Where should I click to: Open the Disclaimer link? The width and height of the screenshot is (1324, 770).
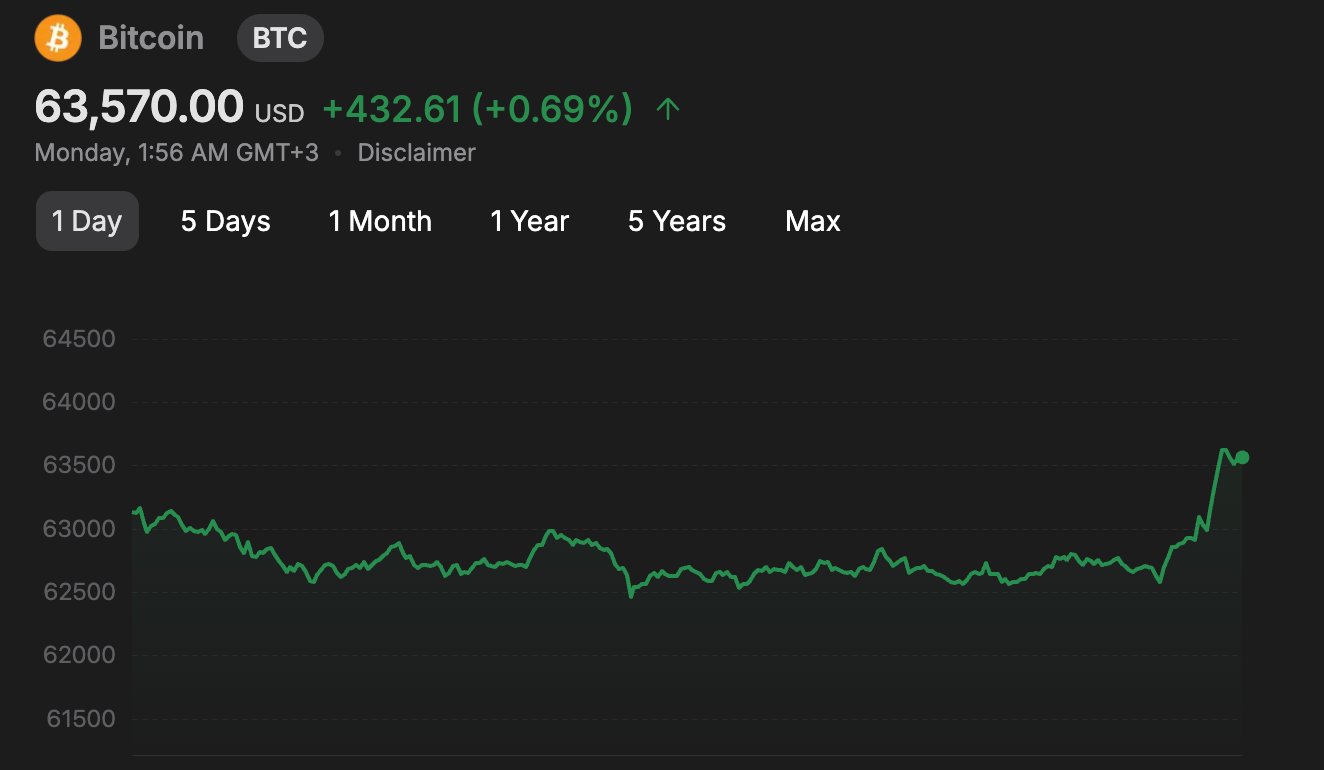click(x=417, y=153)
